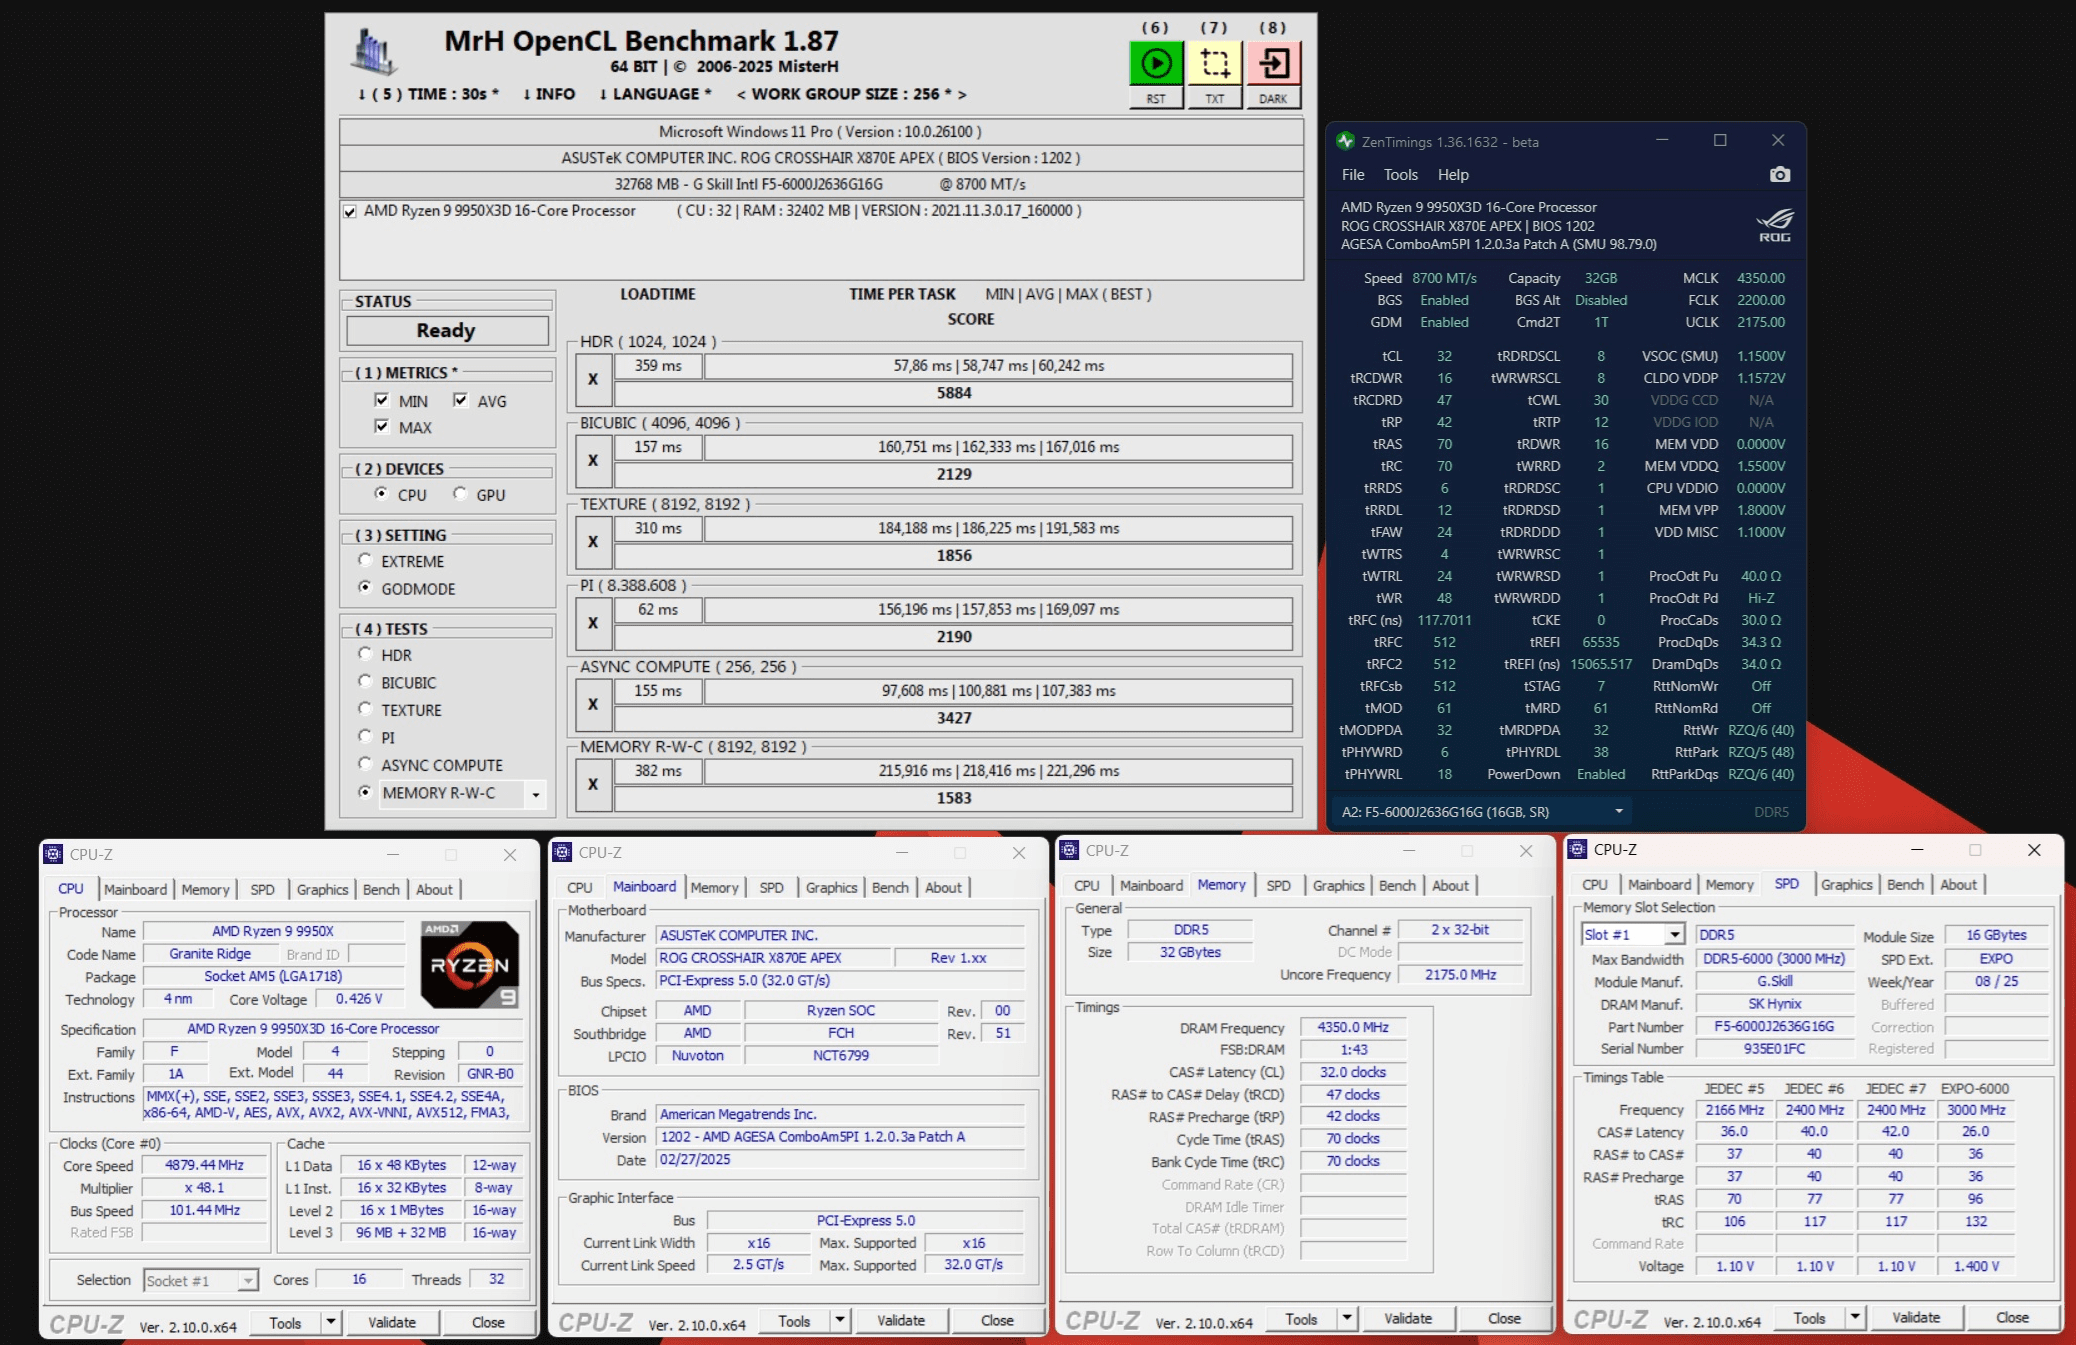
Task: Select the ASYNC COMPUTE test radio button
Action: click(x=365, y=764)
